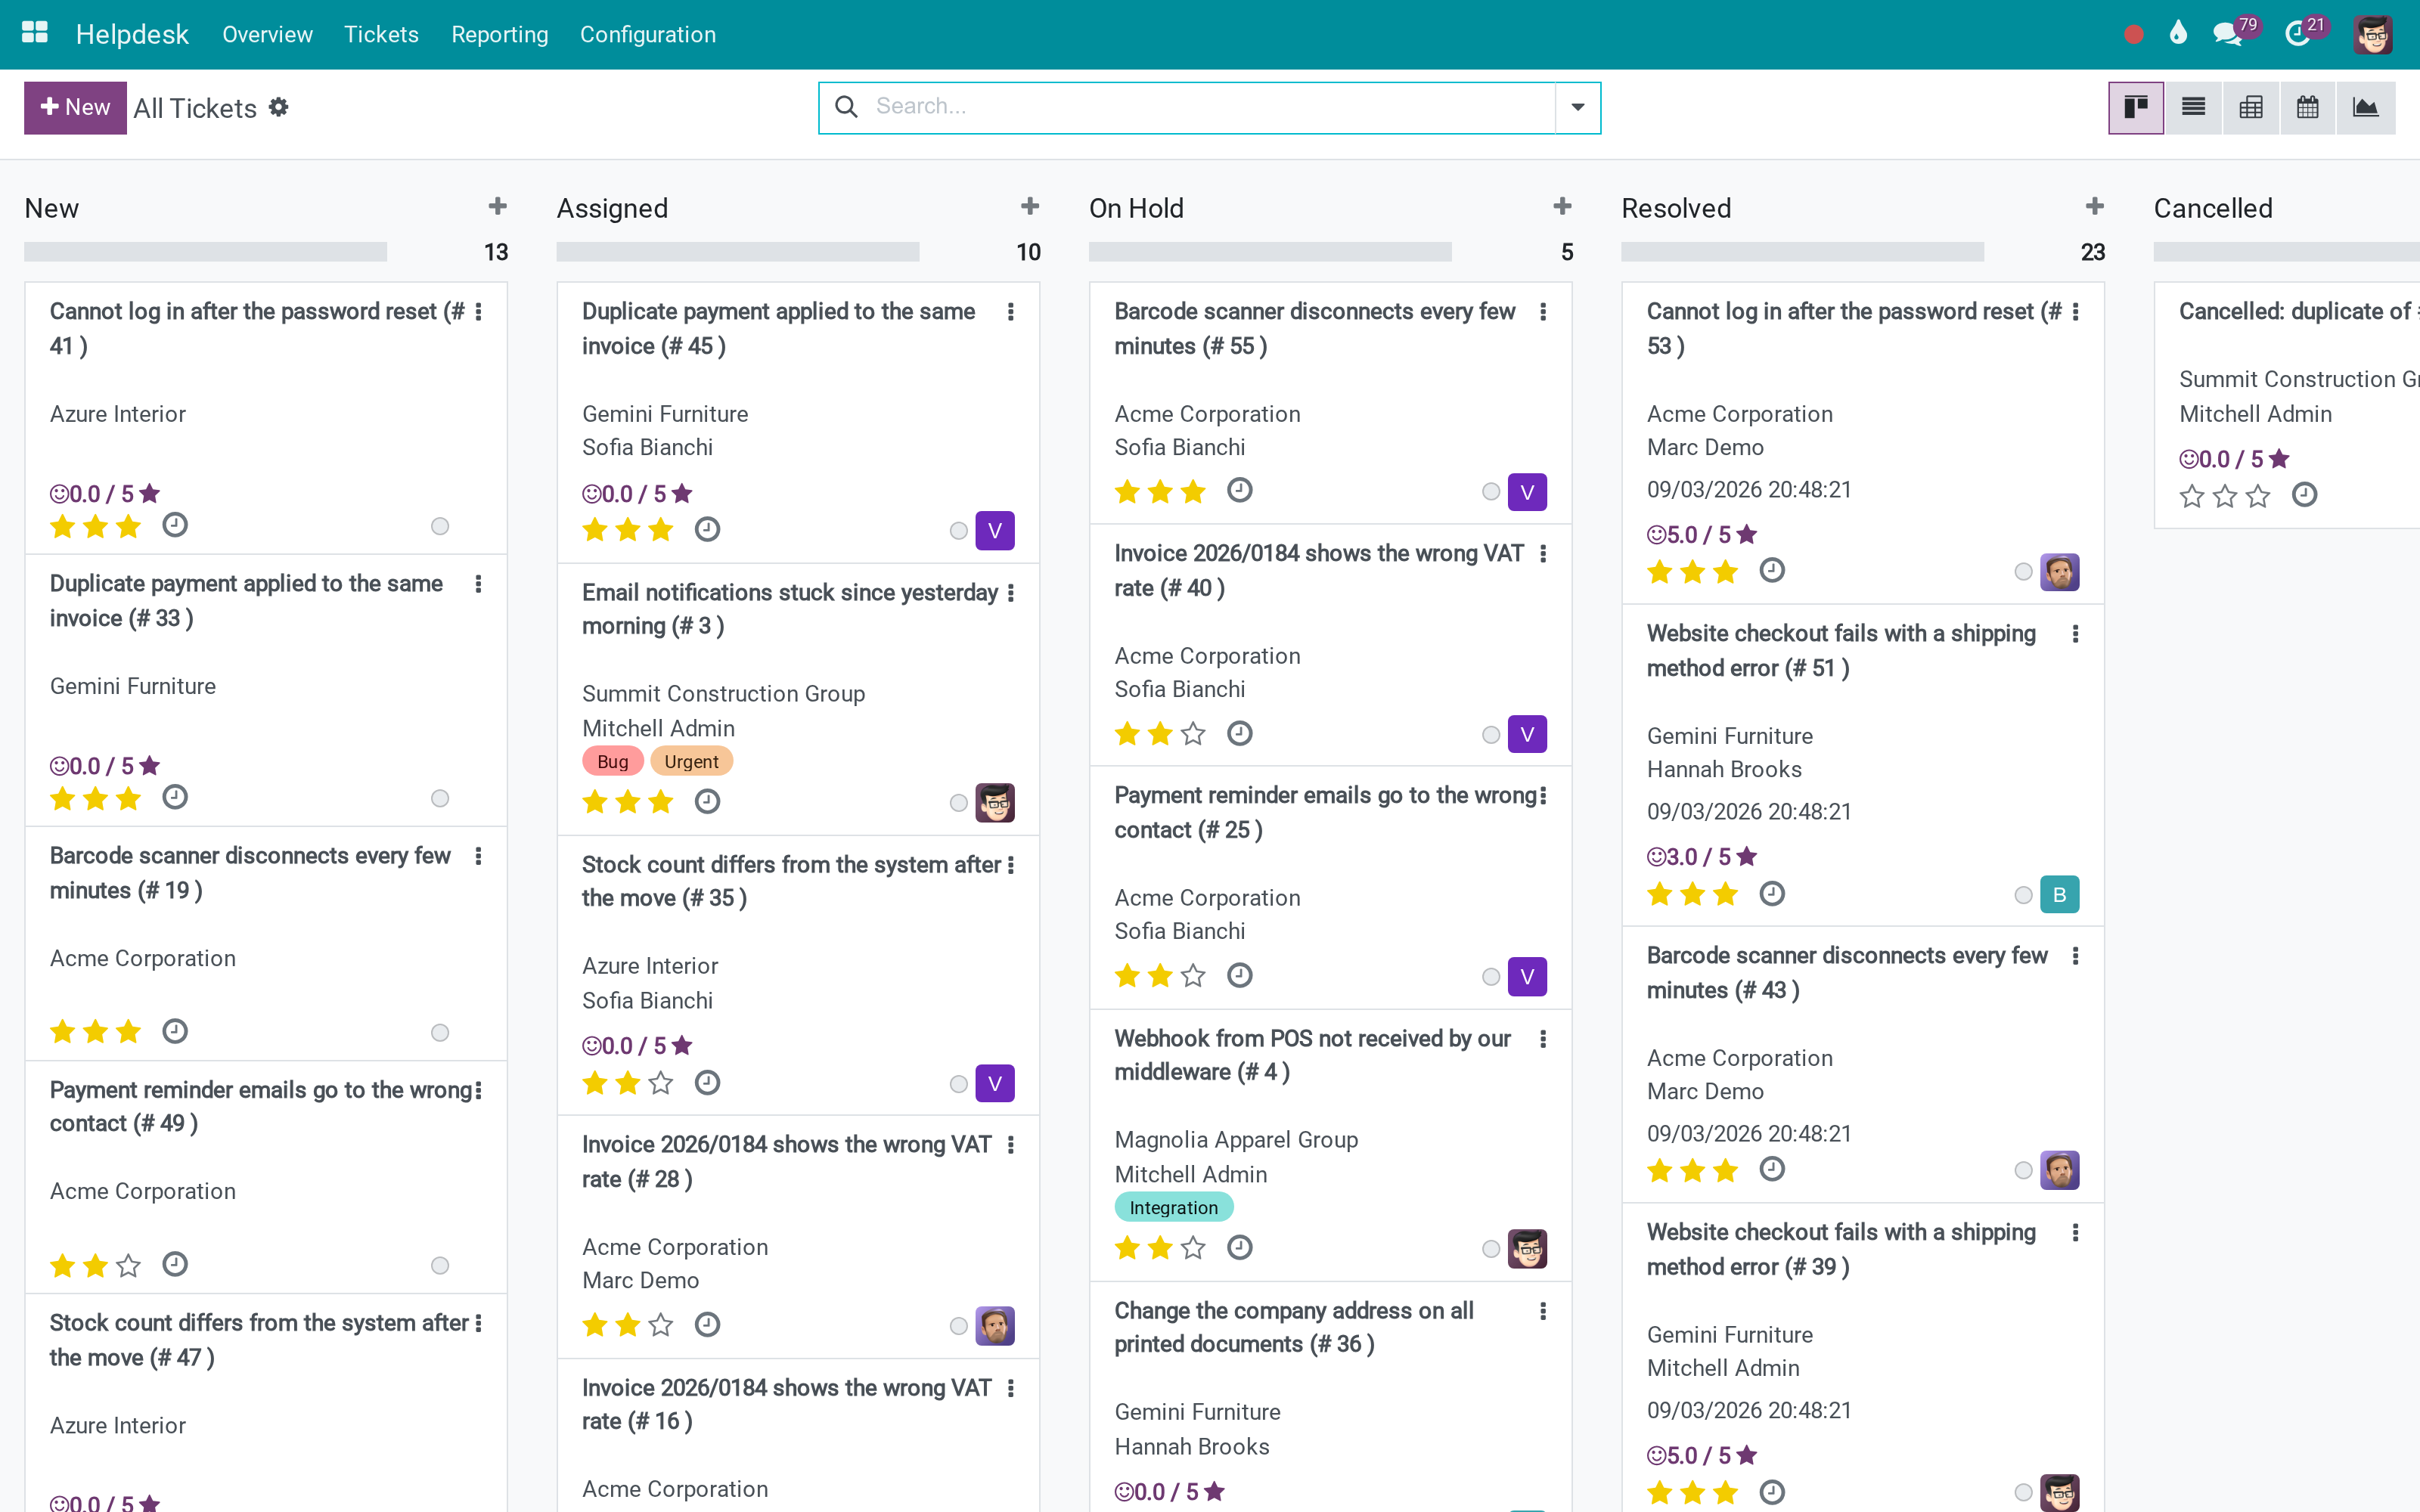Open activity clock on ticket #53
This screenshot has height=1512, width=2420.
tap(1772, 570)
